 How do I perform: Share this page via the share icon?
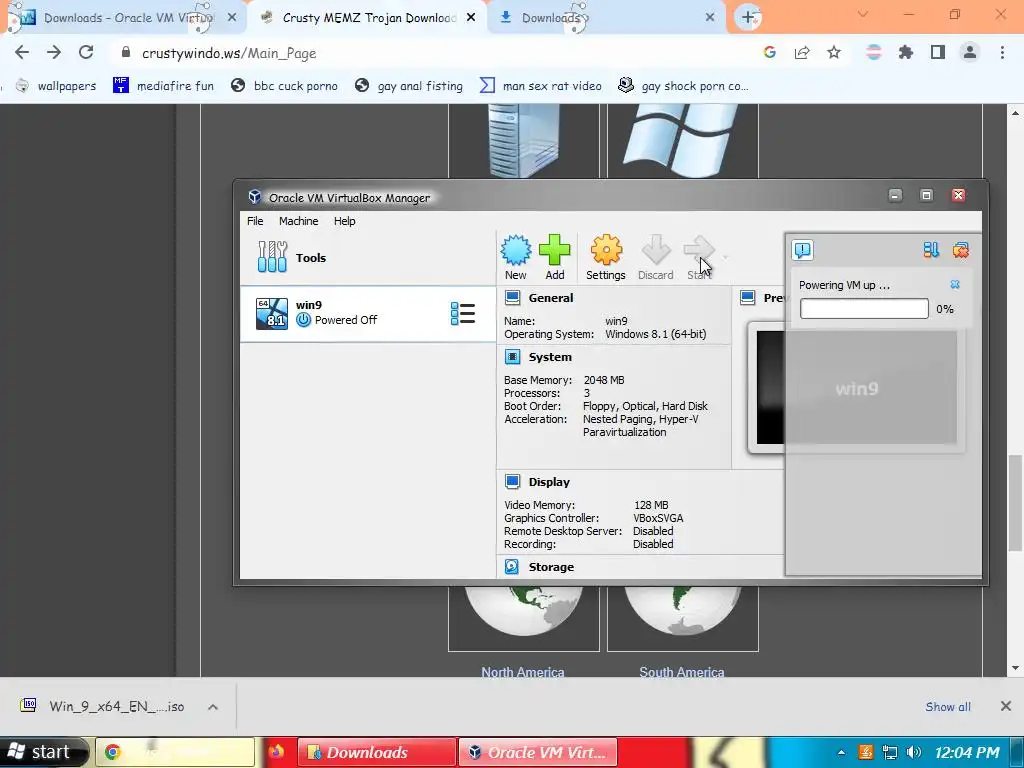802,52
